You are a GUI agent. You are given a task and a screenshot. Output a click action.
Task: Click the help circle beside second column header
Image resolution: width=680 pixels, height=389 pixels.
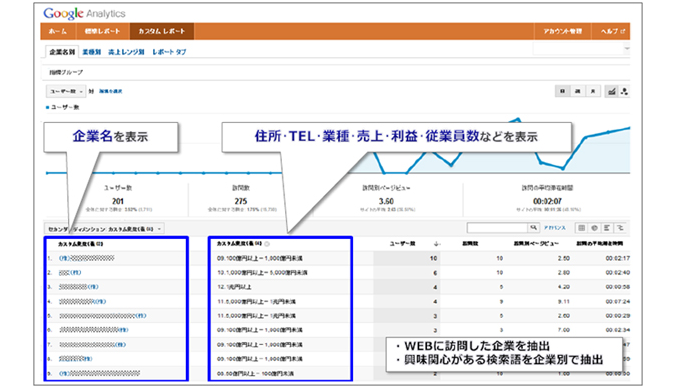(x=267, y=244)
